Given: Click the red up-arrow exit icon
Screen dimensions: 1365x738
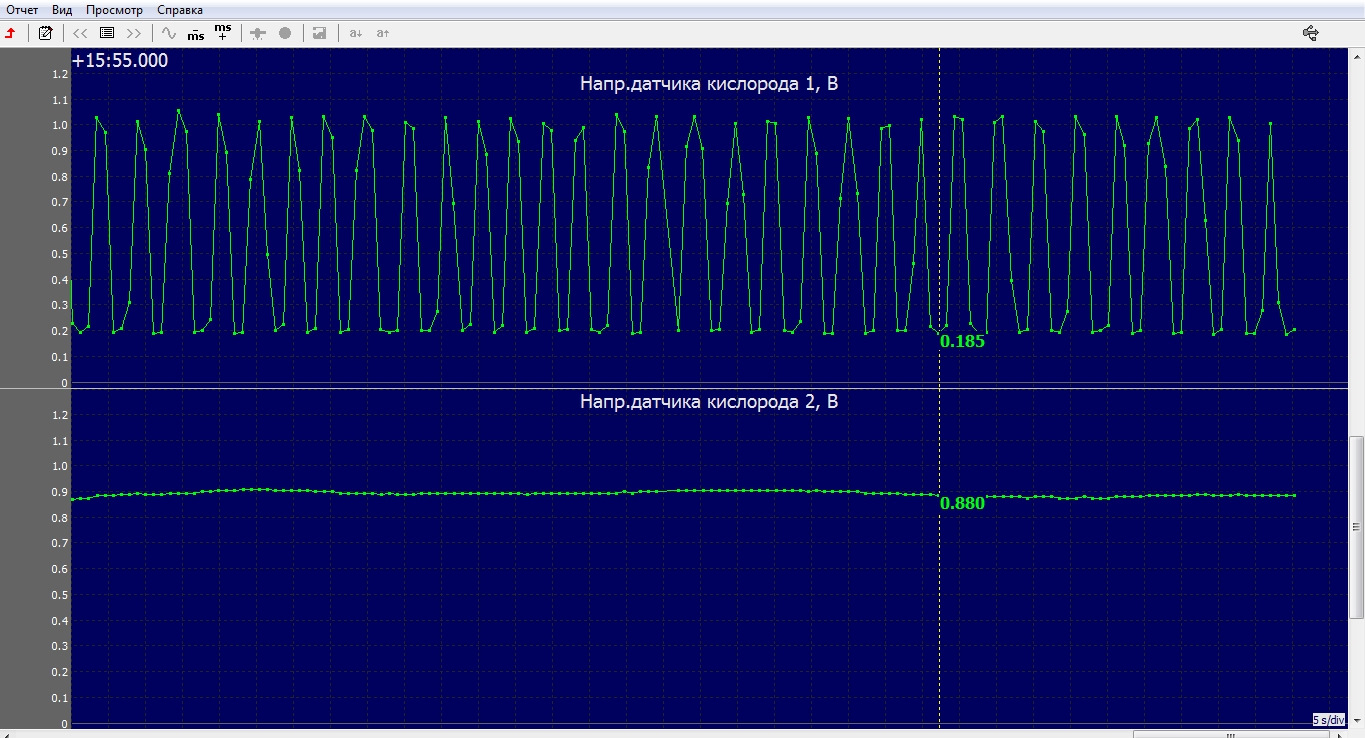Looking at the screenshot, I should point(11,33).
